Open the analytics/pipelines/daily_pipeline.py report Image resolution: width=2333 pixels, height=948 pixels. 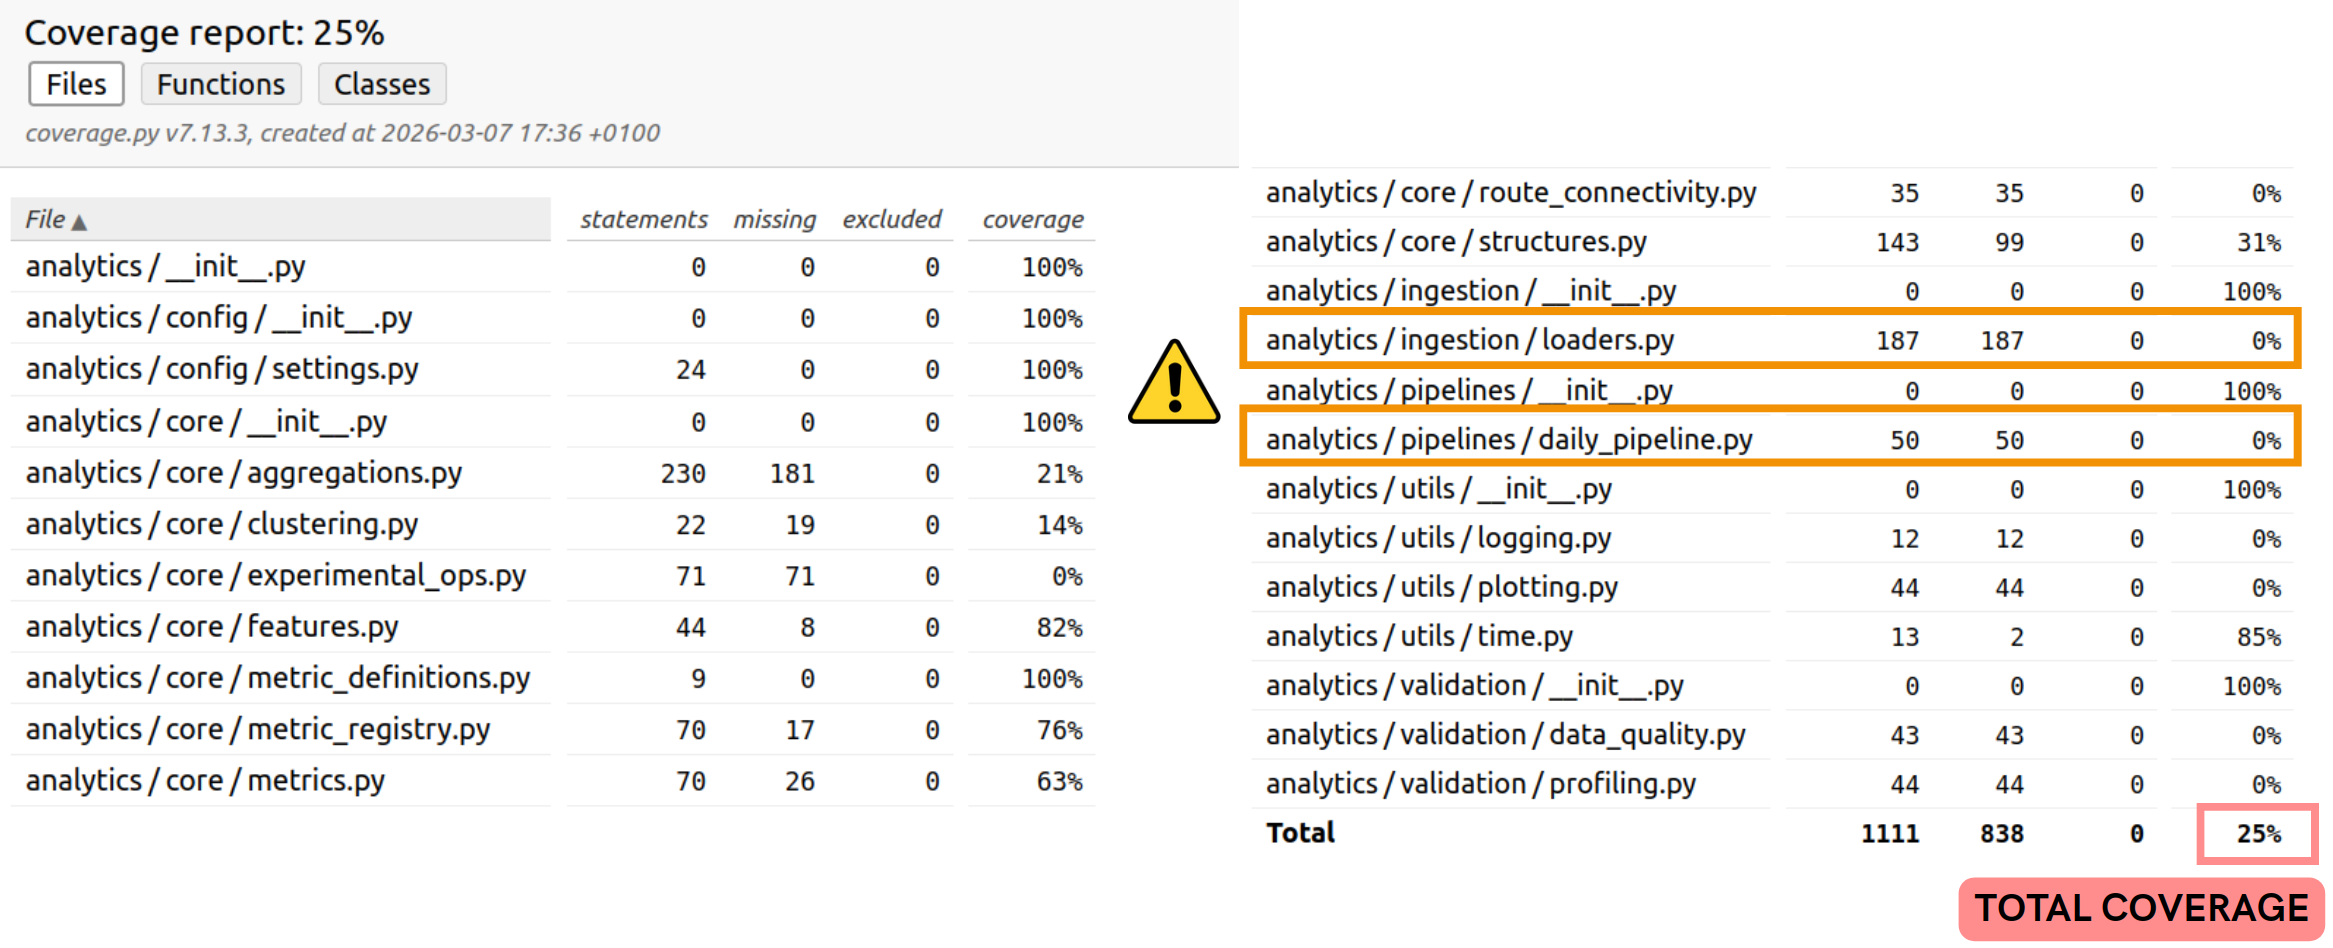pos(1508,438)
